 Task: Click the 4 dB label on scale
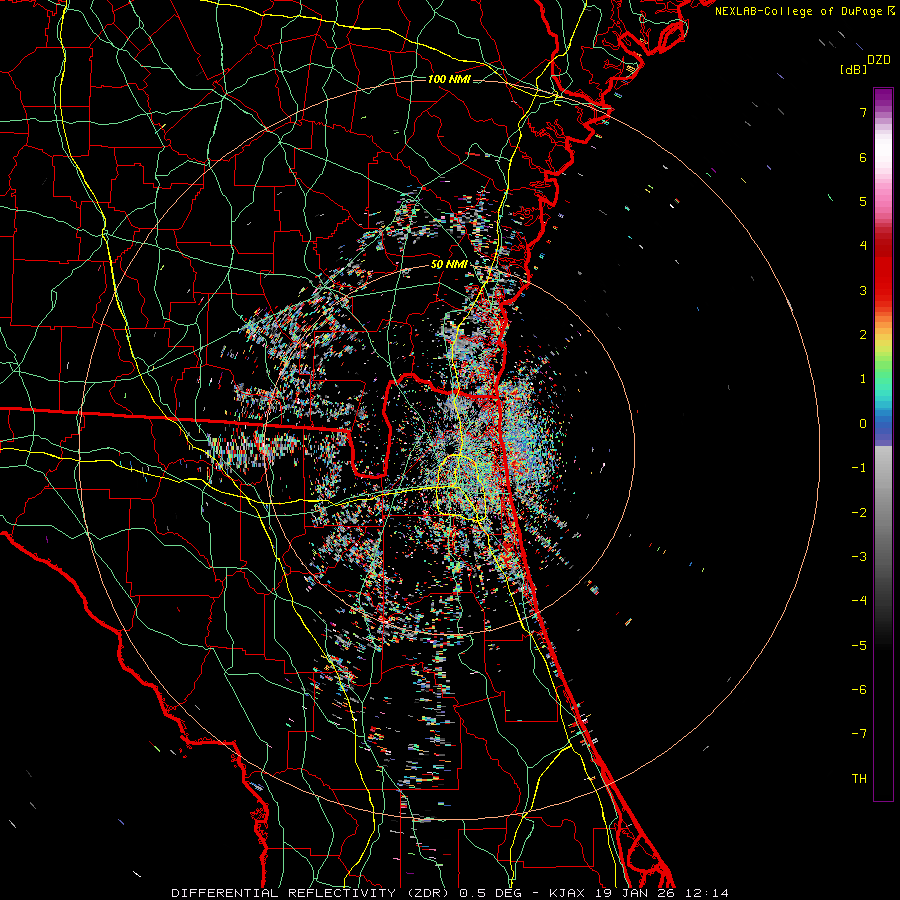[x=863, y=246]
